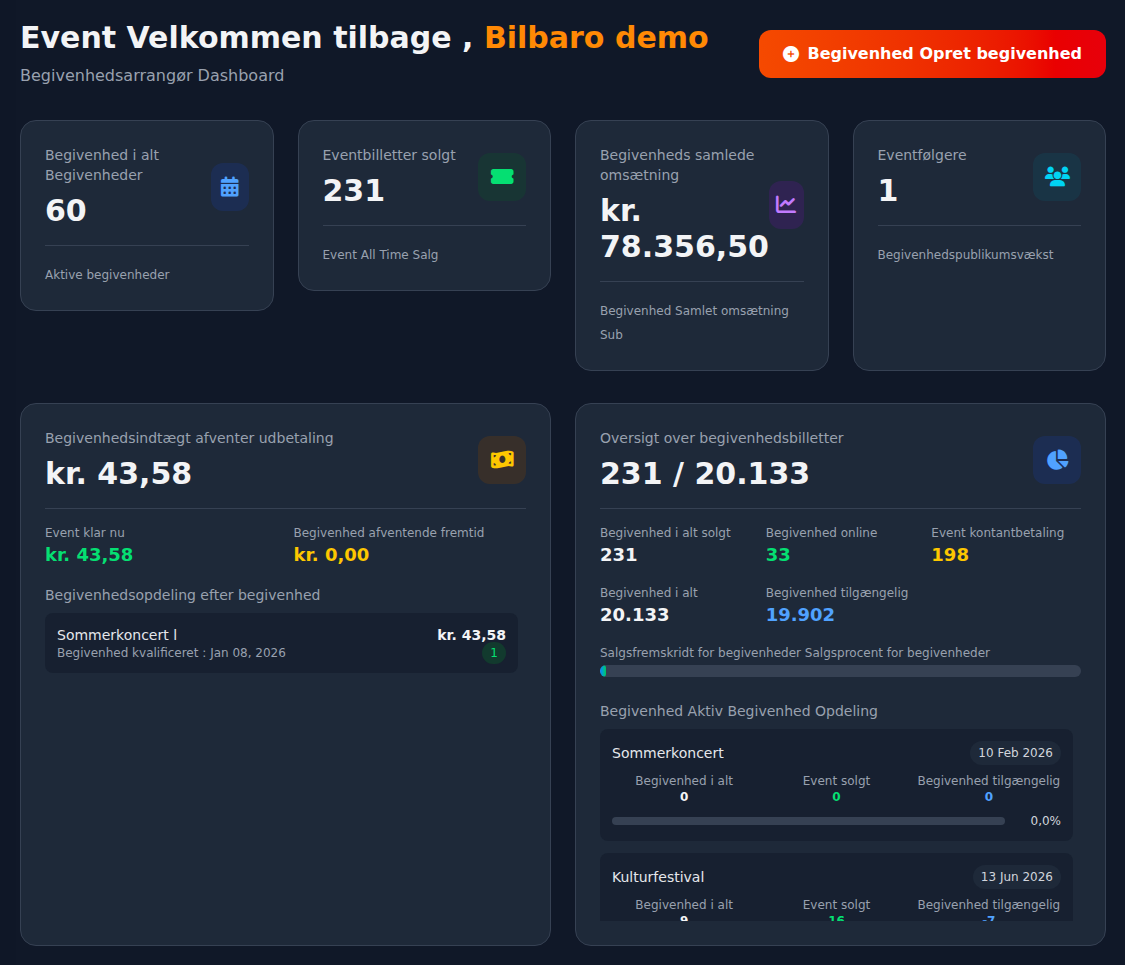Click the Eventfølgere value 1
This screenshot has height=965, width=1125.
click(888, 190)
